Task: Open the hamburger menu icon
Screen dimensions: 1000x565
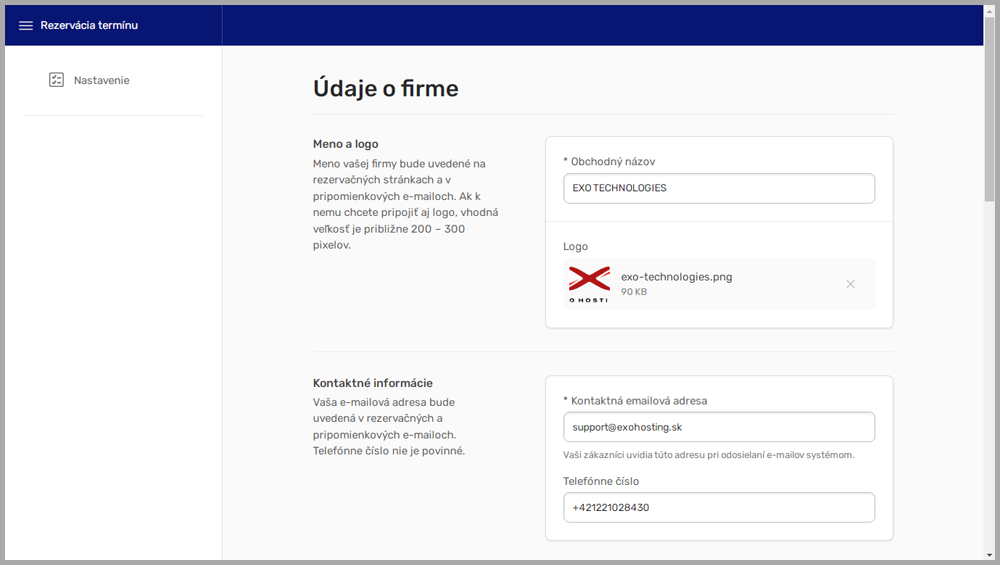Action: 26,25
